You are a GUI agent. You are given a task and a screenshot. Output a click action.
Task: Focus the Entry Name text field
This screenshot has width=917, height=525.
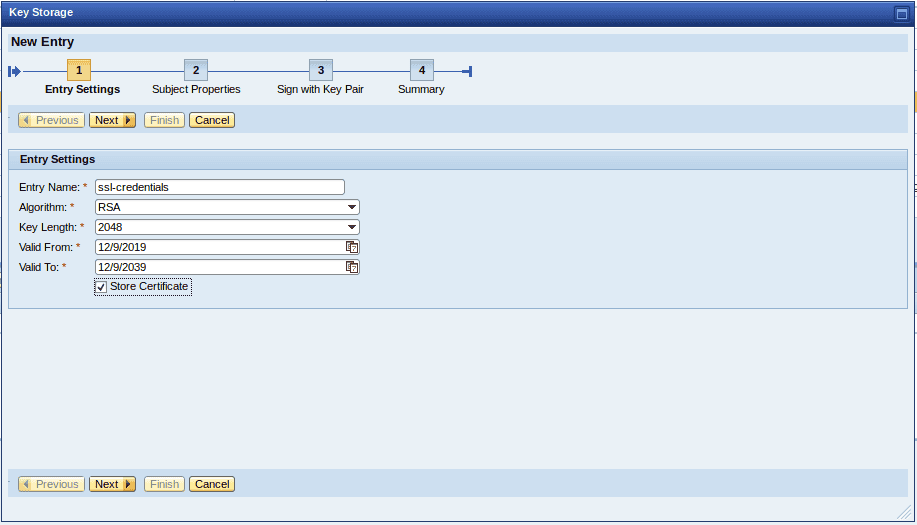(x=219, y=187)
